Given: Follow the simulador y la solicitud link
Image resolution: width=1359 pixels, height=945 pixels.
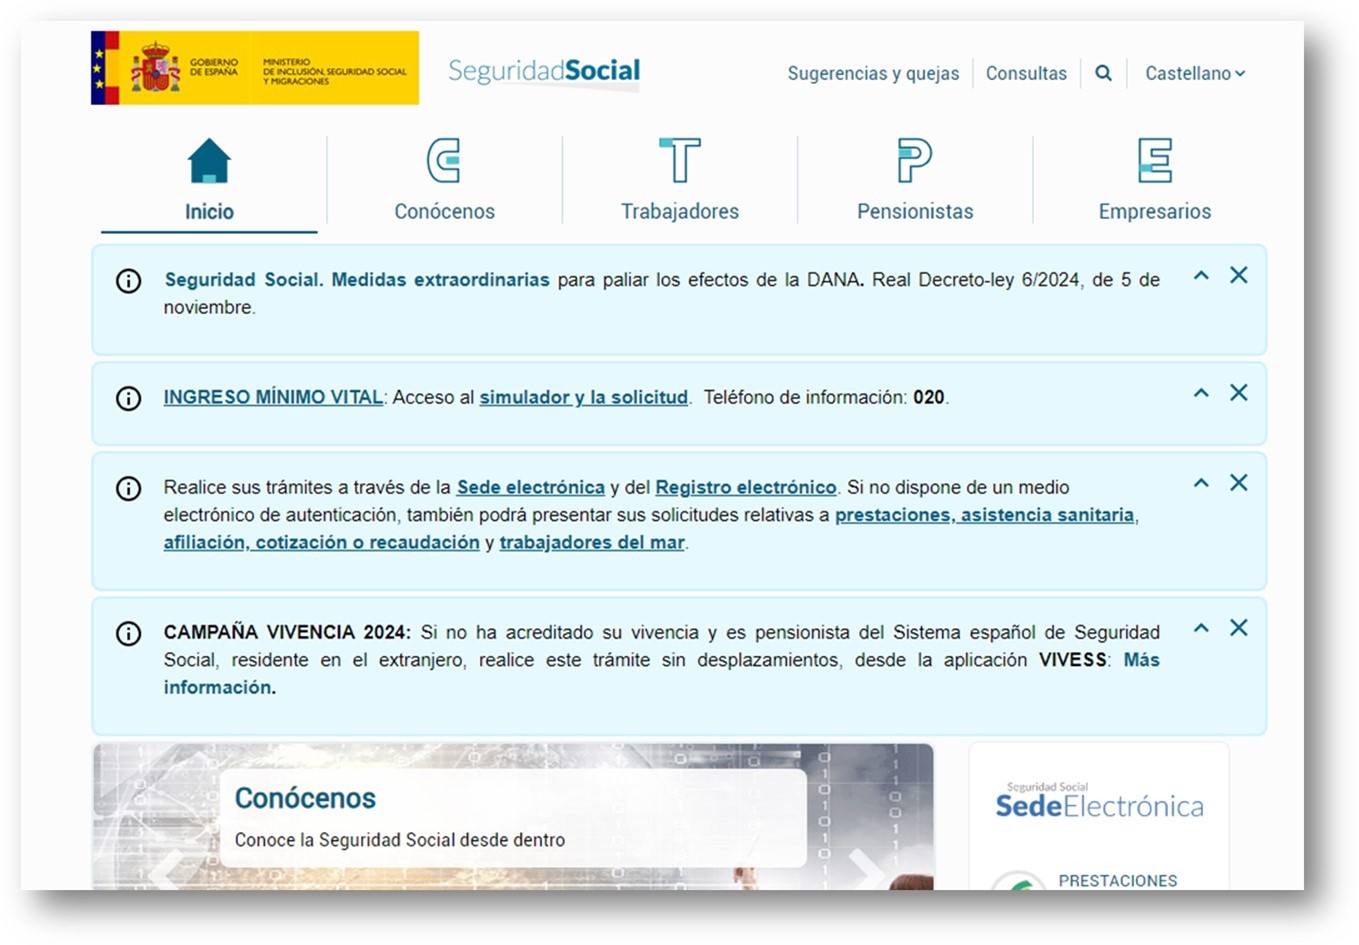Looking at the screenshot, I should tap(583, 397).
